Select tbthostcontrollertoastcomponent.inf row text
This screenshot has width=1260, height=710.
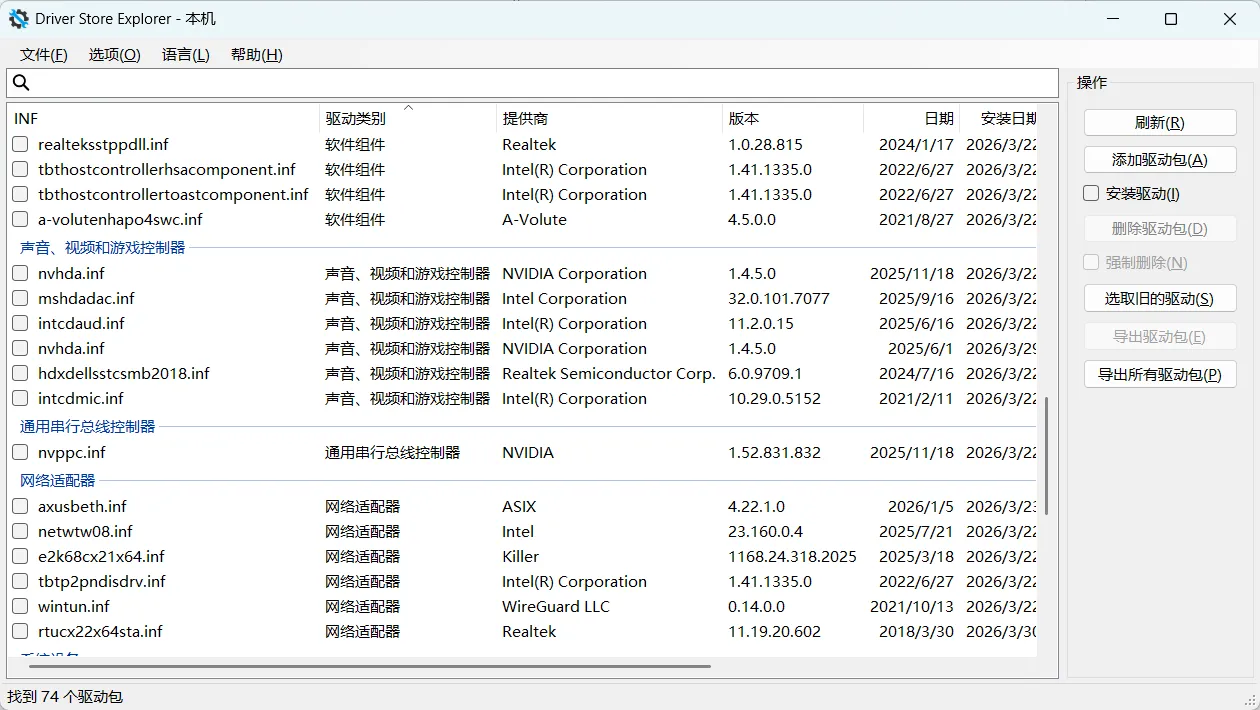click(173, 195)
